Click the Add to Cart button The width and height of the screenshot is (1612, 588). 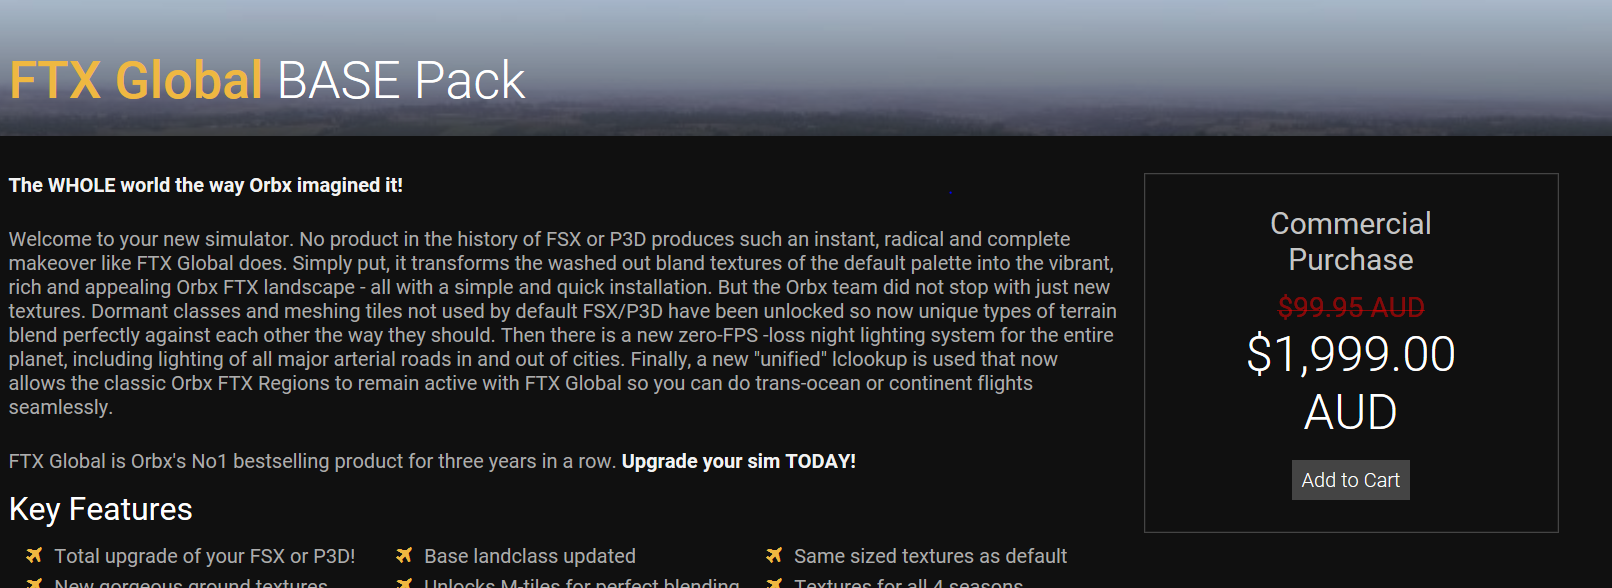[1350, 480]
